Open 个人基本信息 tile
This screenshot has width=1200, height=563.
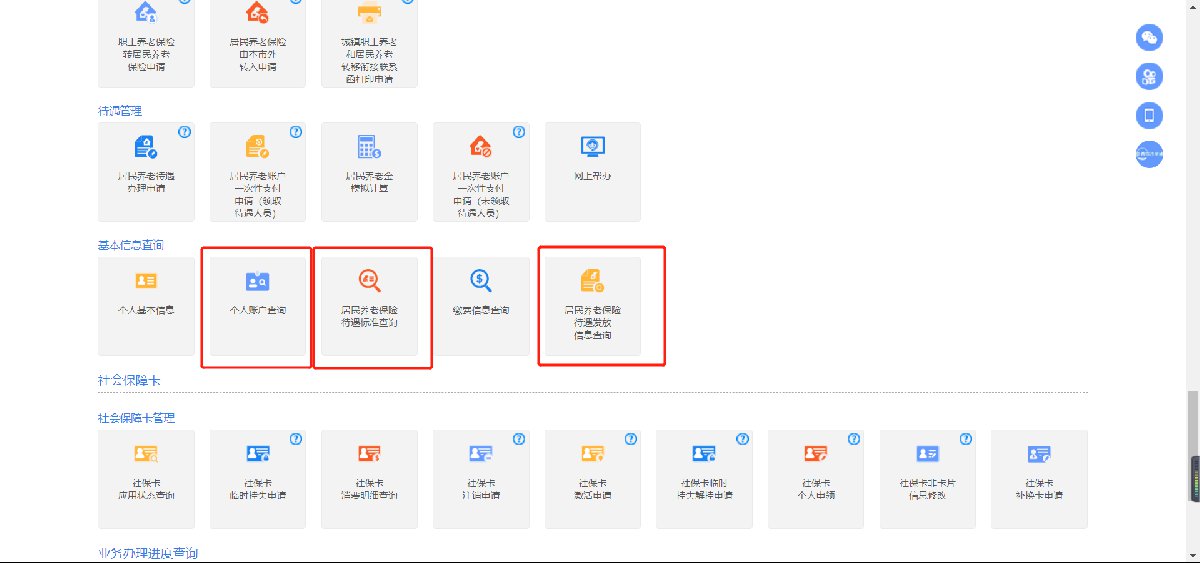click(146, 306)
